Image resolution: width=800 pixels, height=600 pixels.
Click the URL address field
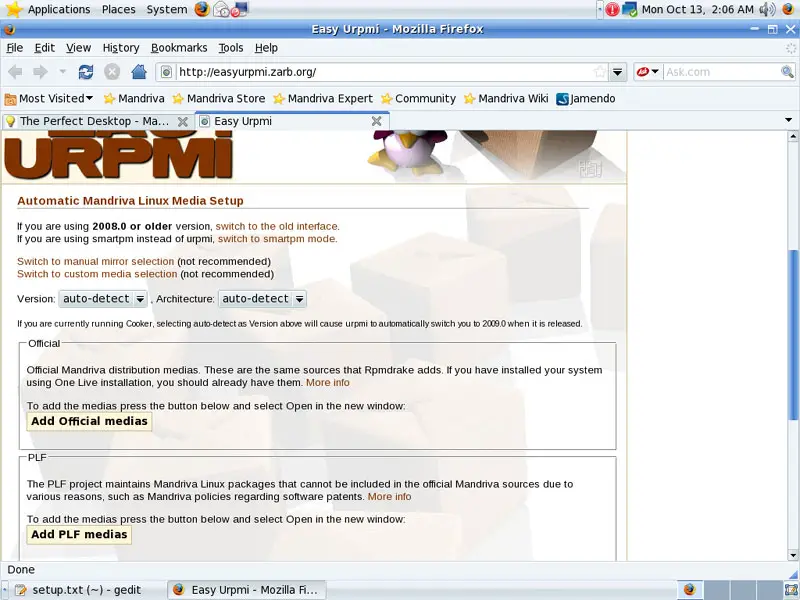pyautogui.click(x=384, y=72)
